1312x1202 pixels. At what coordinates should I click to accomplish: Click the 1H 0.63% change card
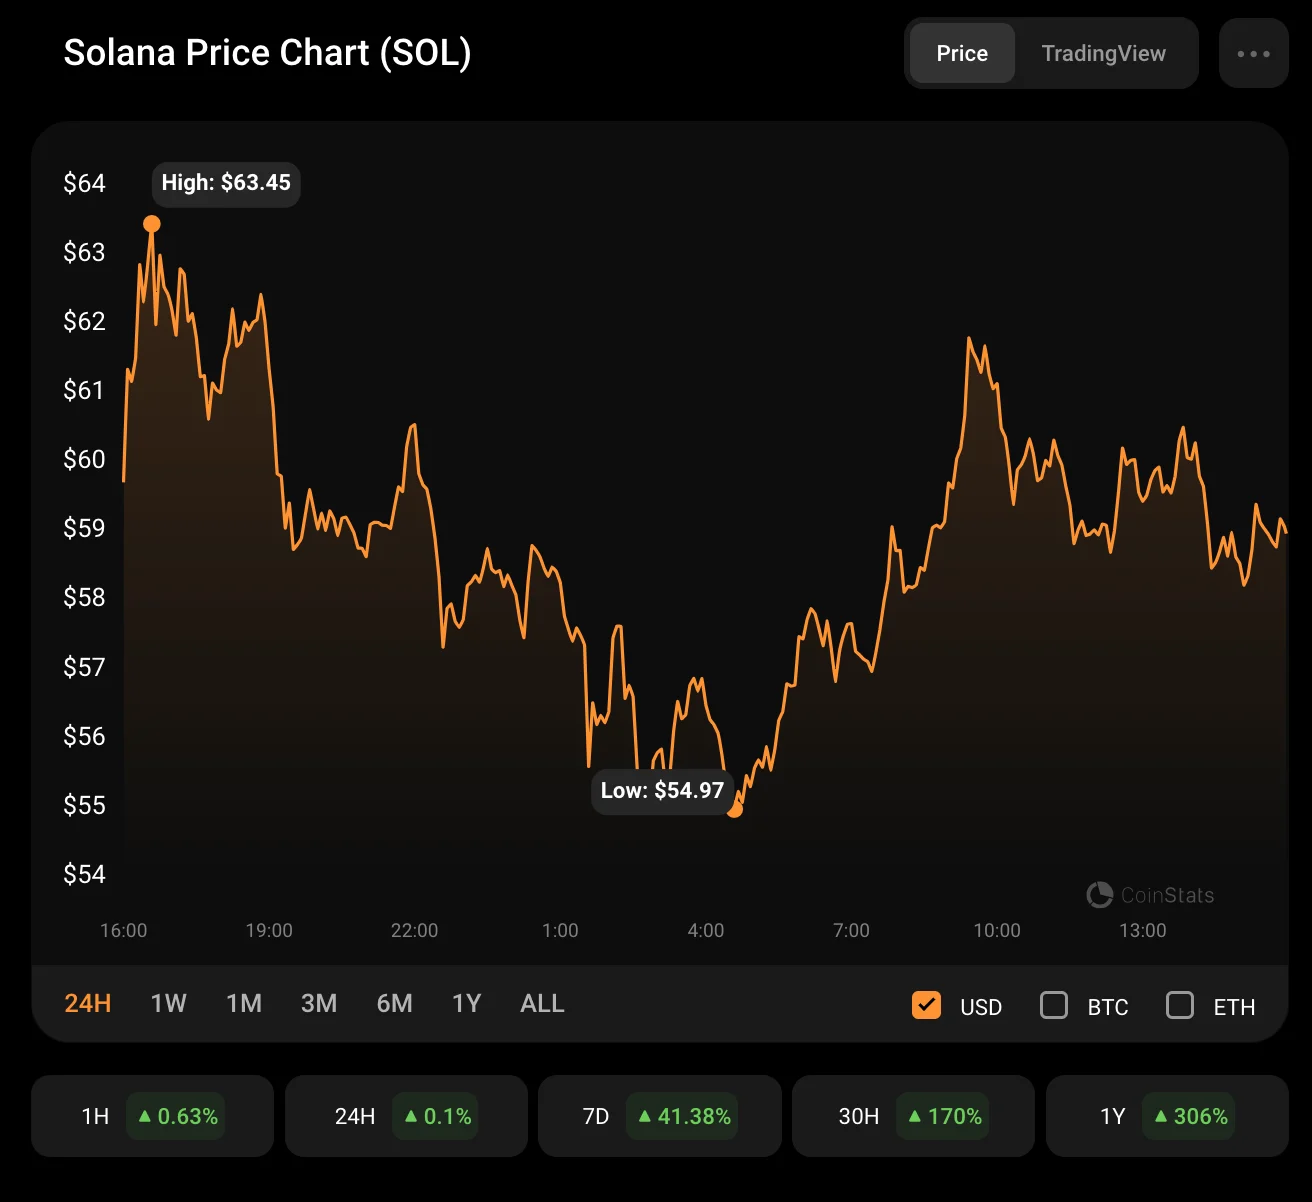pos(152,1116)
